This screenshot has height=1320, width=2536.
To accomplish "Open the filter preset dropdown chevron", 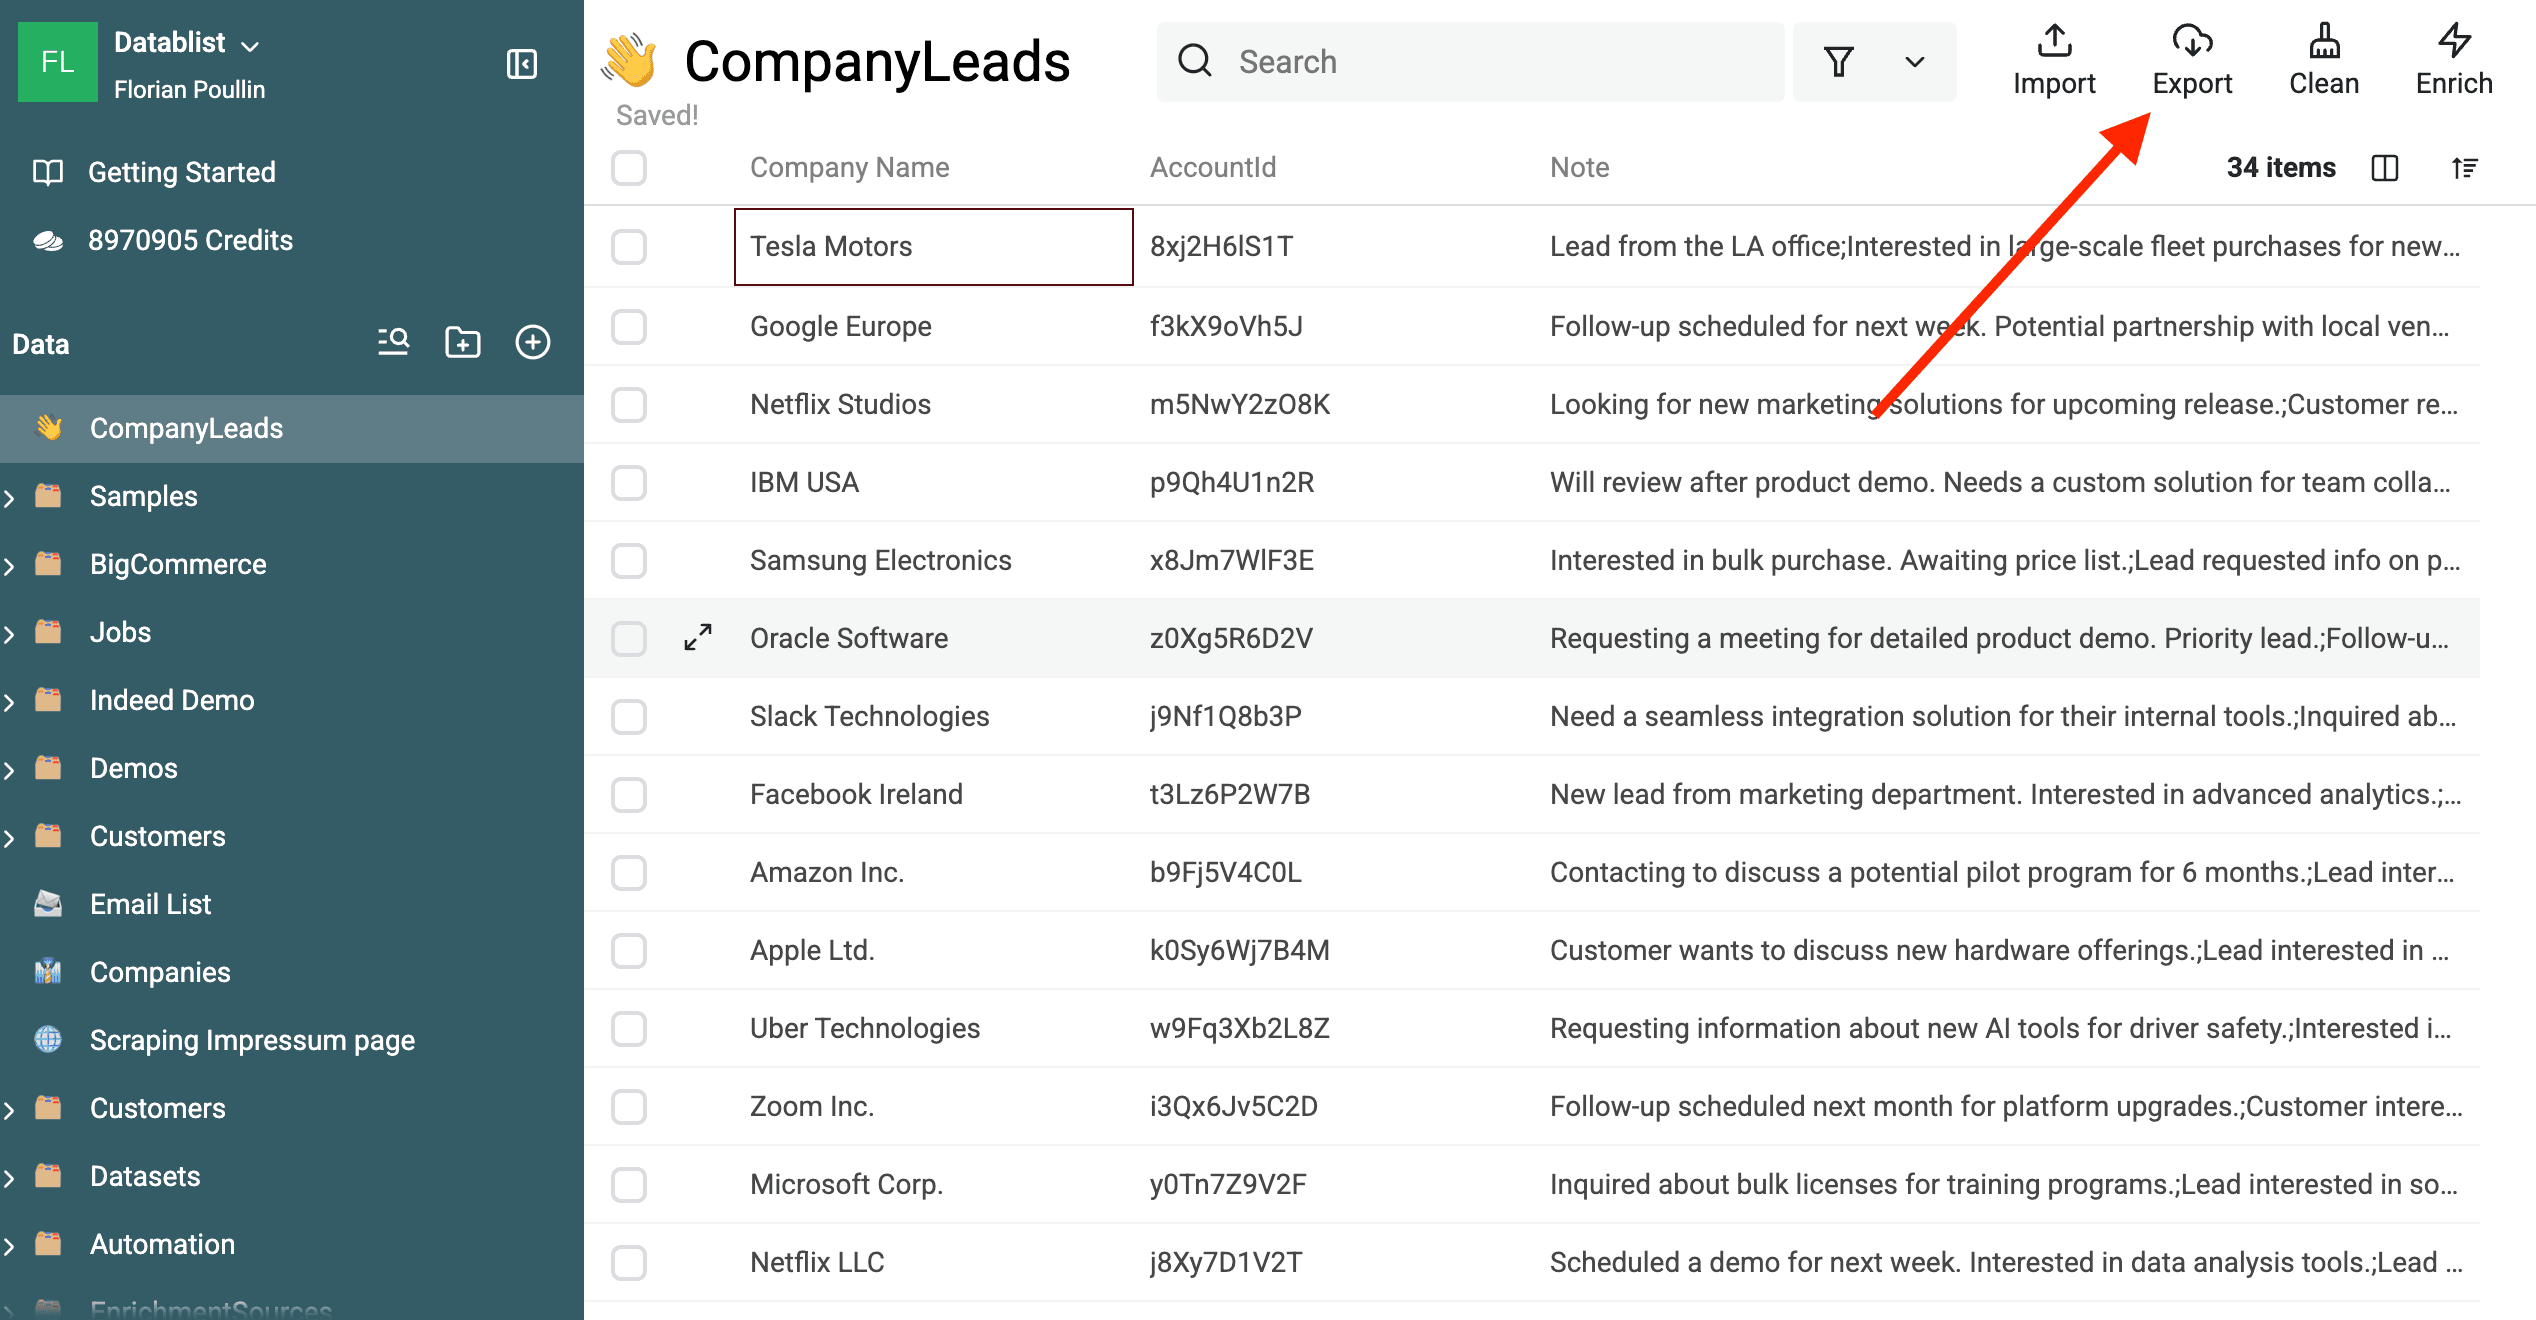I will [1914, 61].
